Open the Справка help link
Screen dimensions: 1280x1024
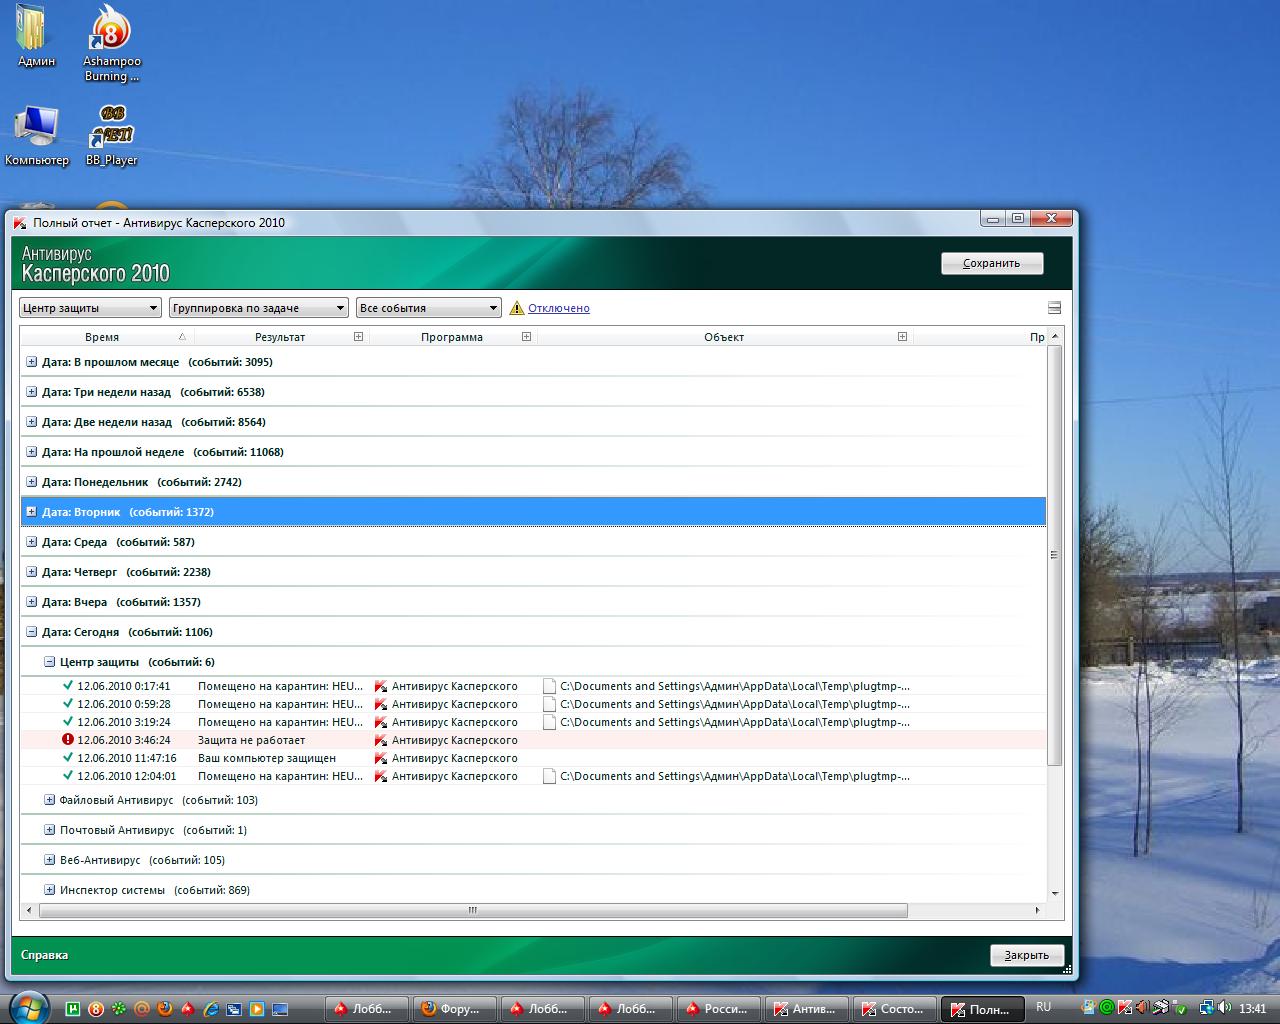click(44, 955)
